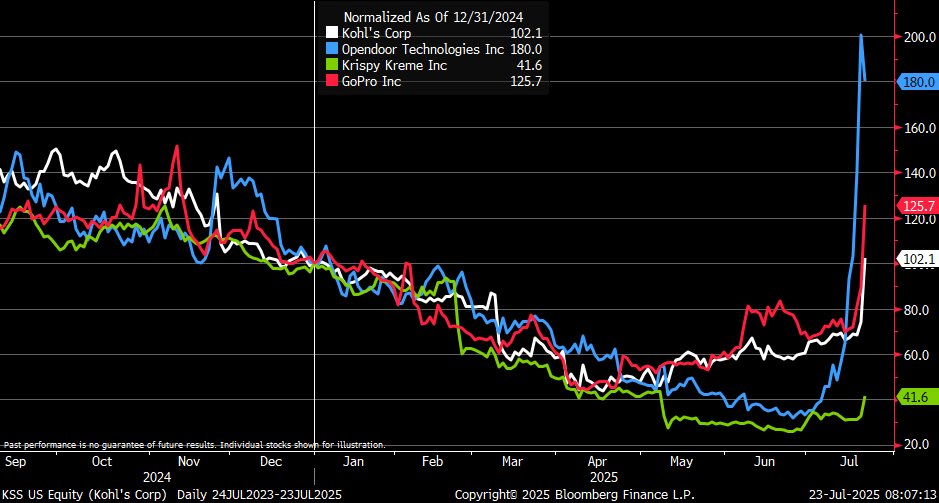Click the Oct month label on the x-axis
Viewport: 939px width, 503px height.
pos(102,462)
